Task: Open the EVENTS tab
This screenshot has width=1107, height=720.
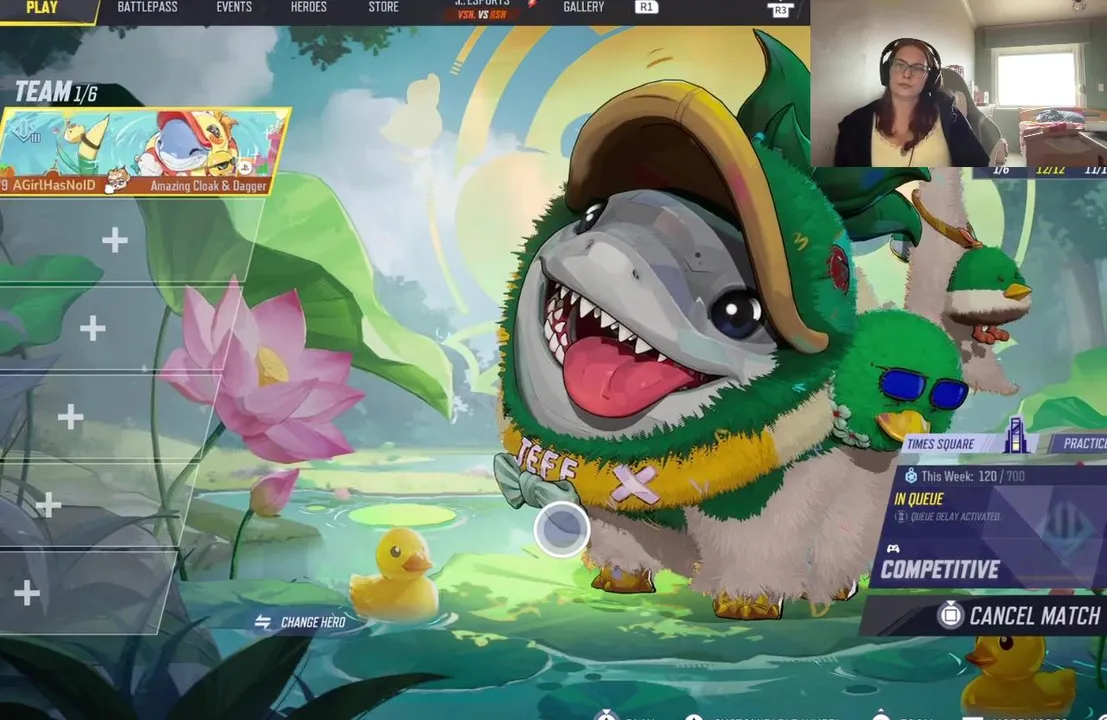Action: pyautogui.click(x=234, y=7)
